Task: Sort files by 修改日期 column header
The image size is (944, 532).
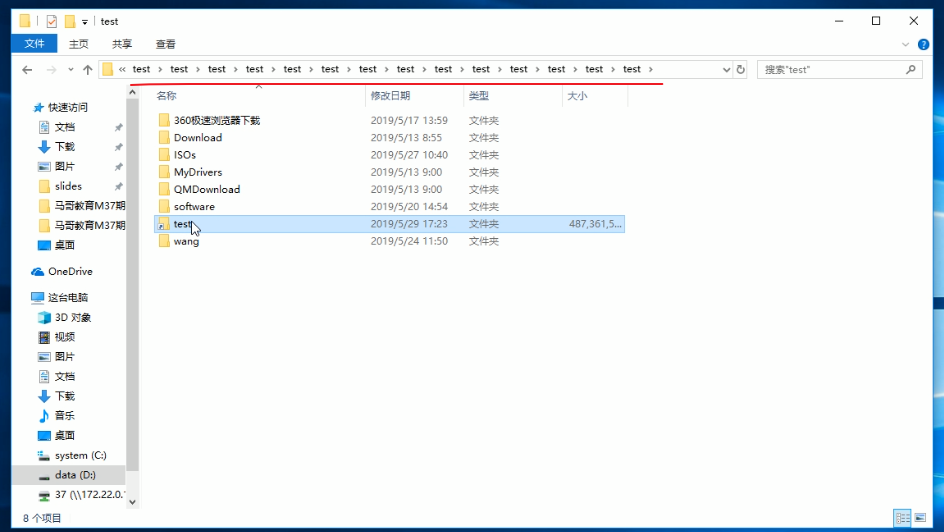Action: 390,96
